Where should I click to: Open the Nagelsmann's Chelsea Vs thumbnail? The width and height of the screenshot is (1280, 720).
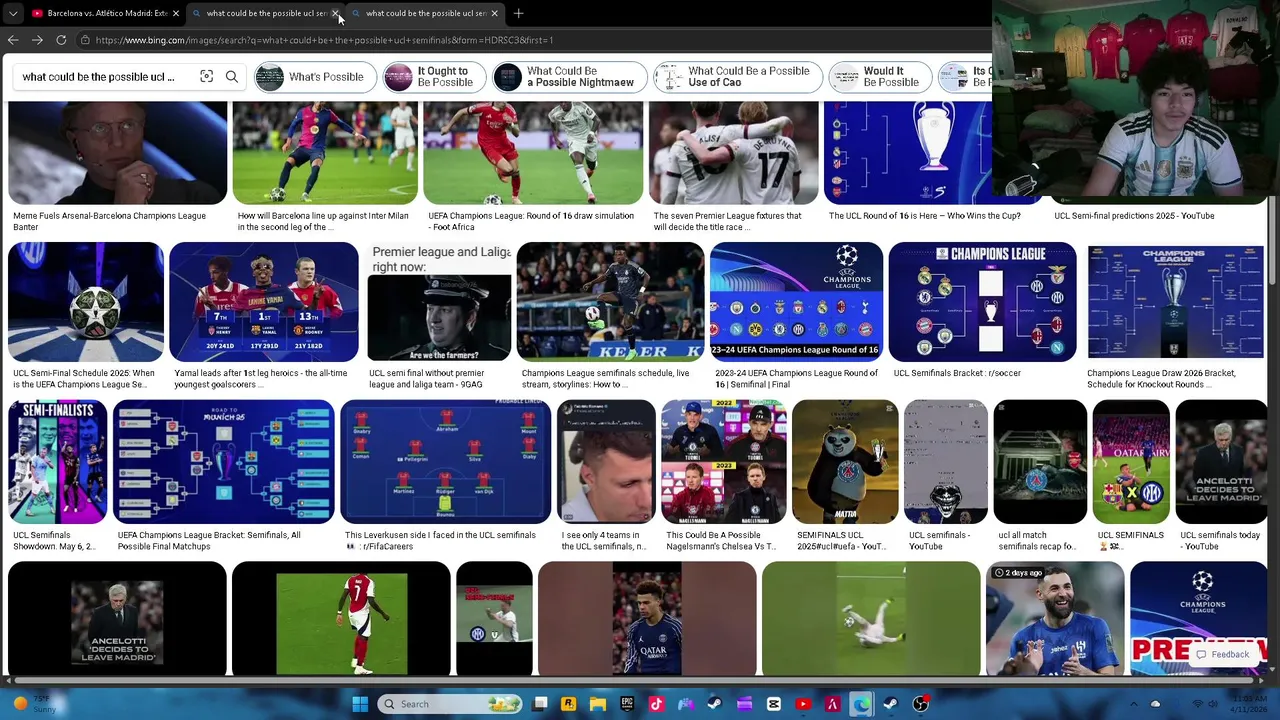[x=723, y=462]
